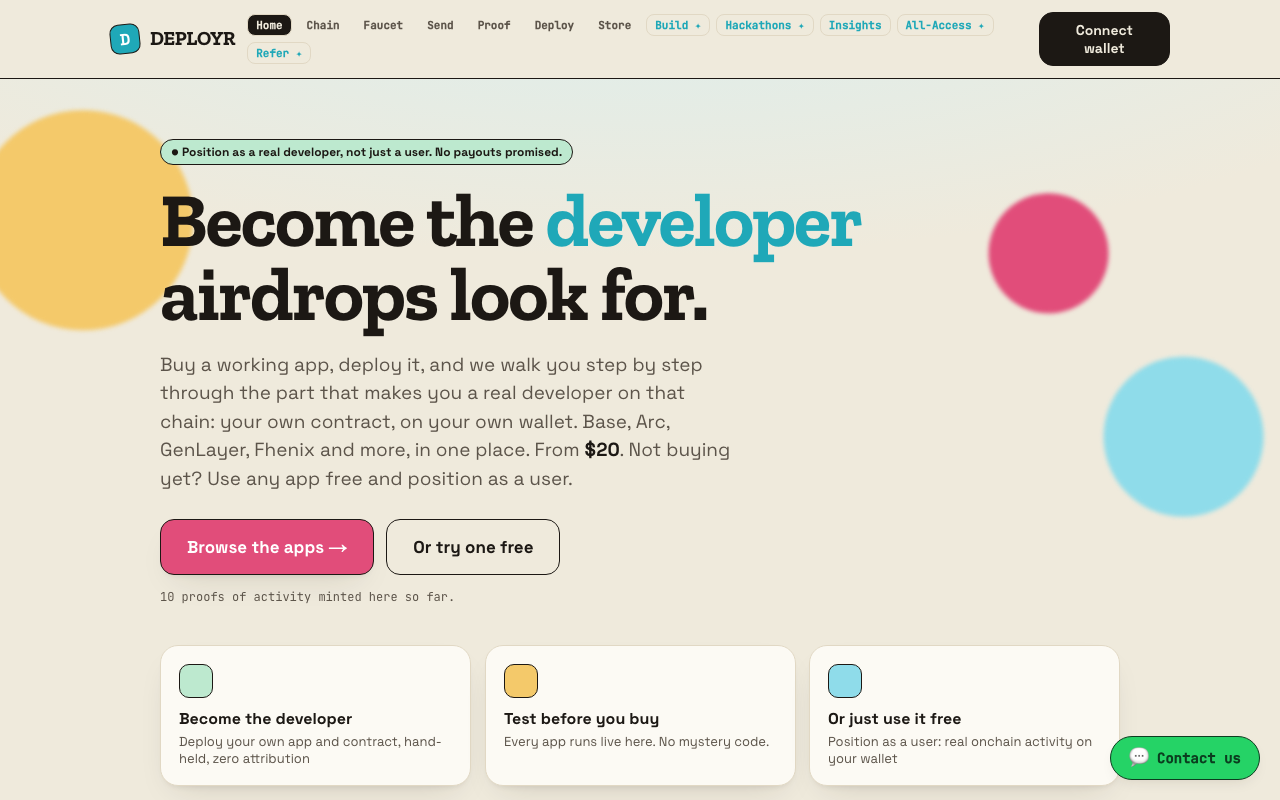Click the bold $20 price text

pyautogui.click(x=602, y=450)
